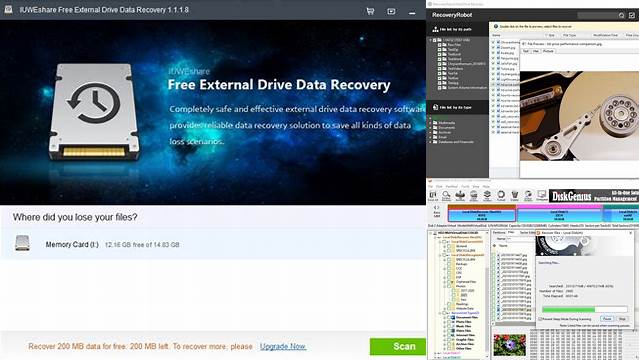Open the Help menu in DiskGenius
Image resolution: width=639 pixels, height=360 pixels.
(486, 186)
